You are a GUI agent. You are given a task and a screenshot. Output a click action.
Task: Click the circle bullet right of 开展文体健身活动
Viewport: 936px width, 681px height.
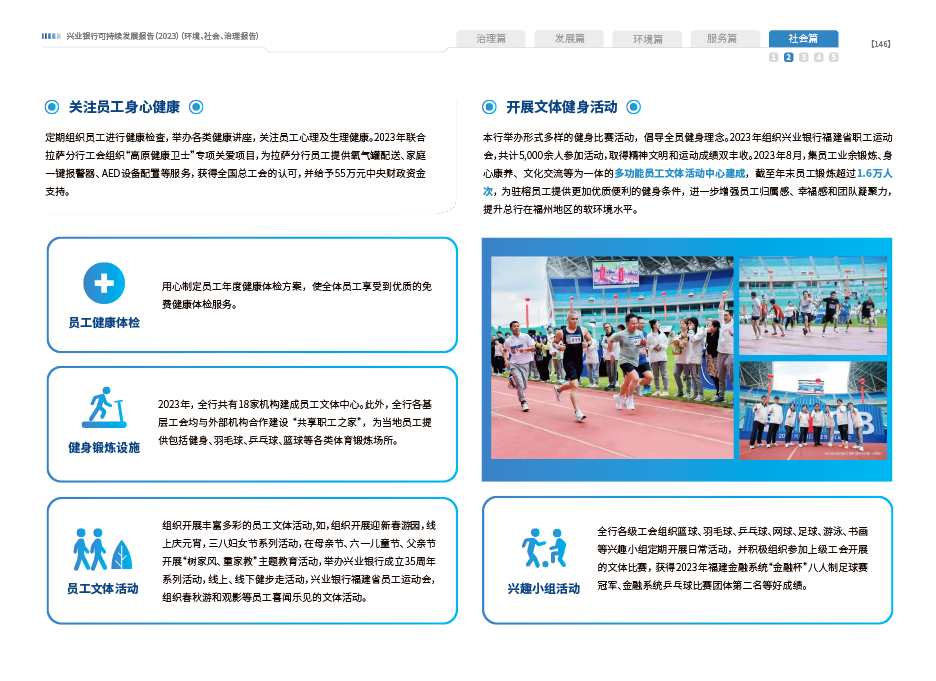[633, 107]
